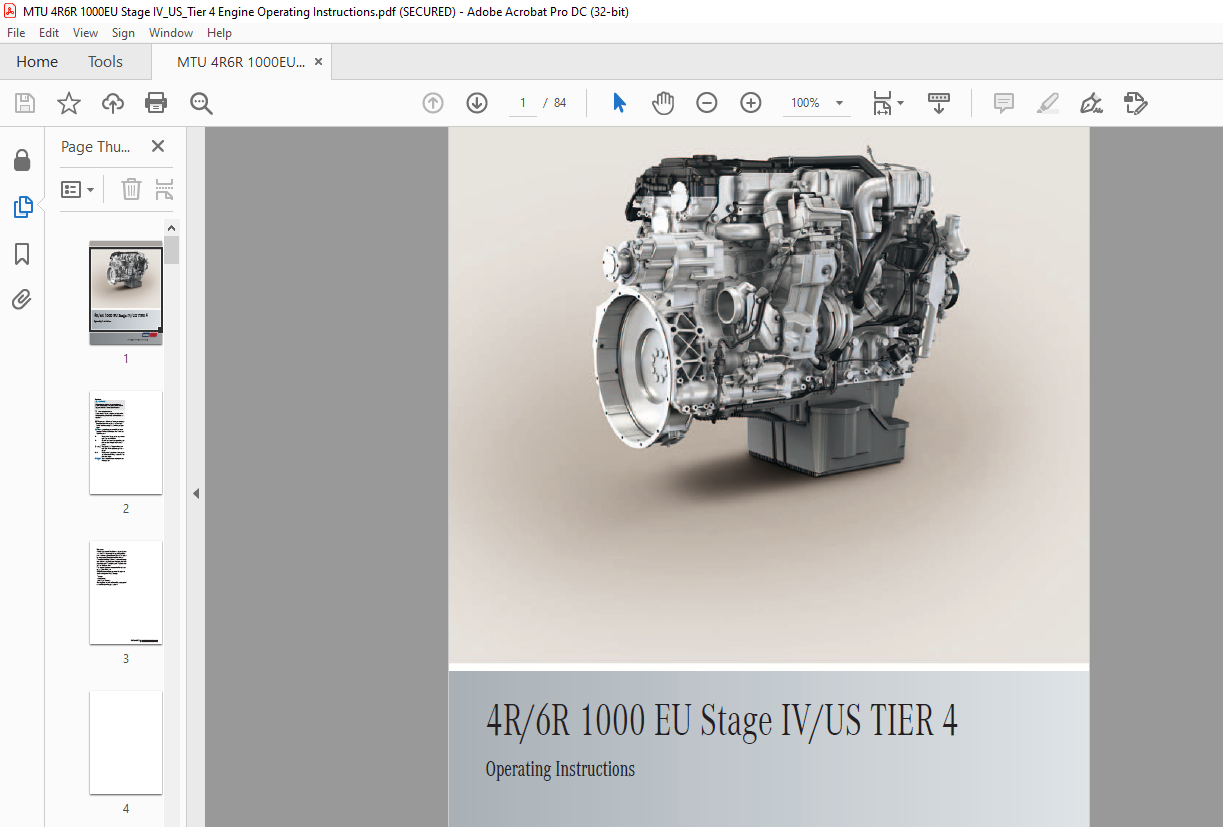Delete selected pages with trash icon
Screen dimensions: 1223x827
click(132, 189)
